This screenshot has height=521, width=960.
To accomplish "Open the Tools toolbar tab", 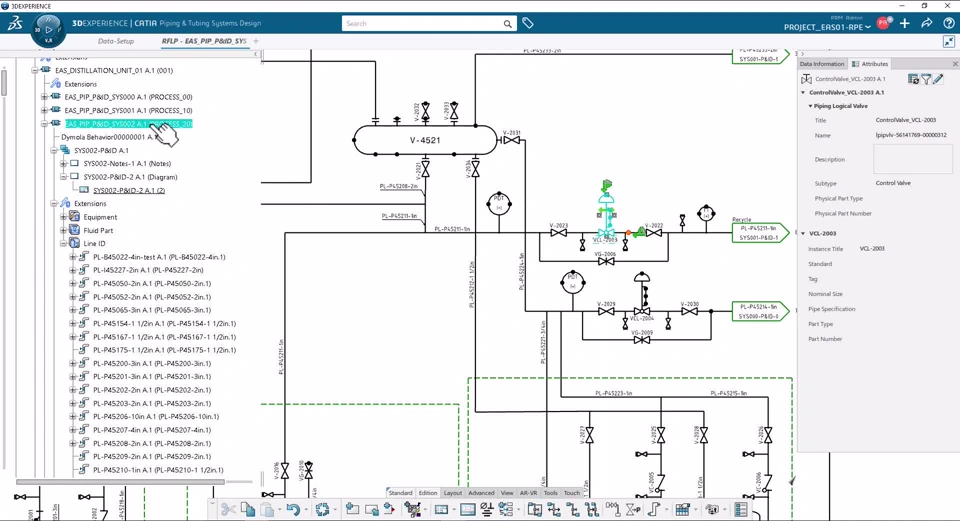I will 551,493.
